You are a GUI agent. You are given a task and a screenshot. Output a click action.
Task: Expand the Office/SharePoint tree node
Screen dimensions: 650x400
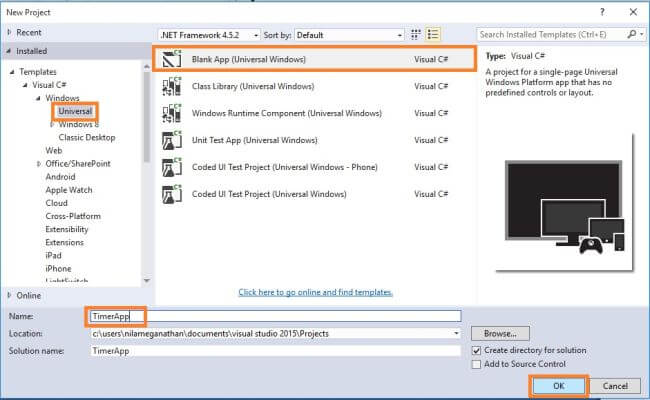39,164
